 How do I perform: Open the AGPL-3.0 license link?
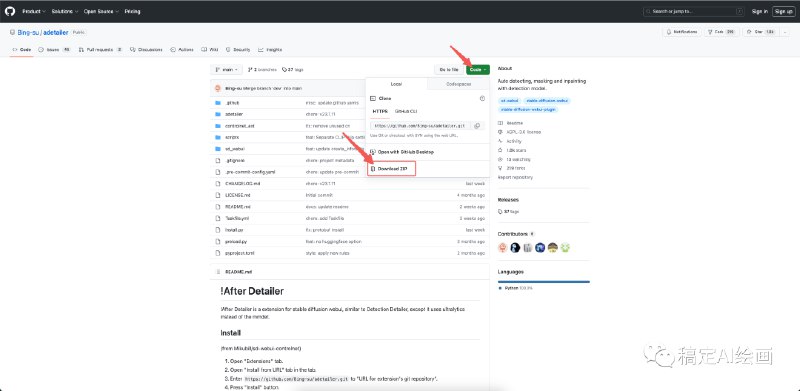coord(519,132)
